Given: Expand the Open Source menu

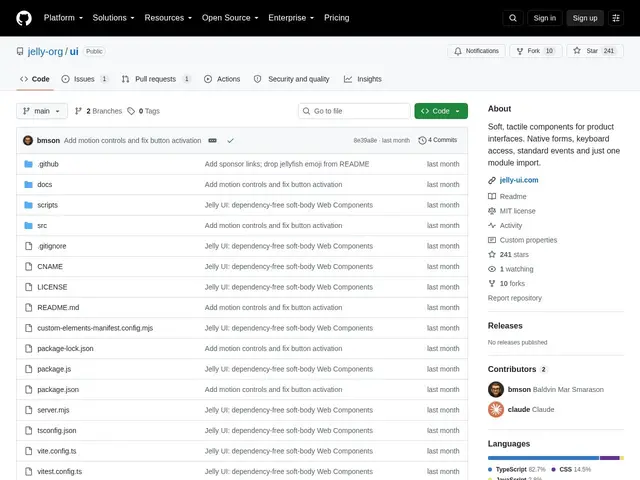Looking at the screenshot, I should [230, 18].
